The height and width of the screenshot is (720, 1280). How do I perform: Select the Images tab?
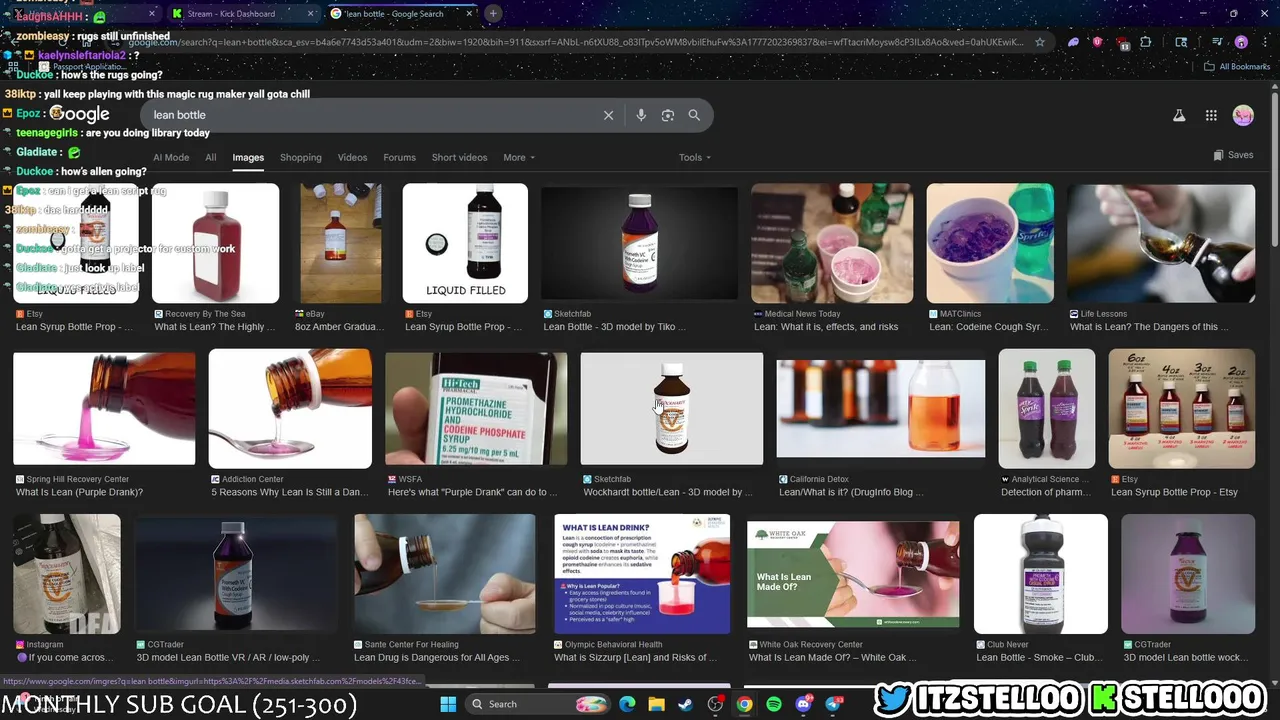(x=248, y=158)
